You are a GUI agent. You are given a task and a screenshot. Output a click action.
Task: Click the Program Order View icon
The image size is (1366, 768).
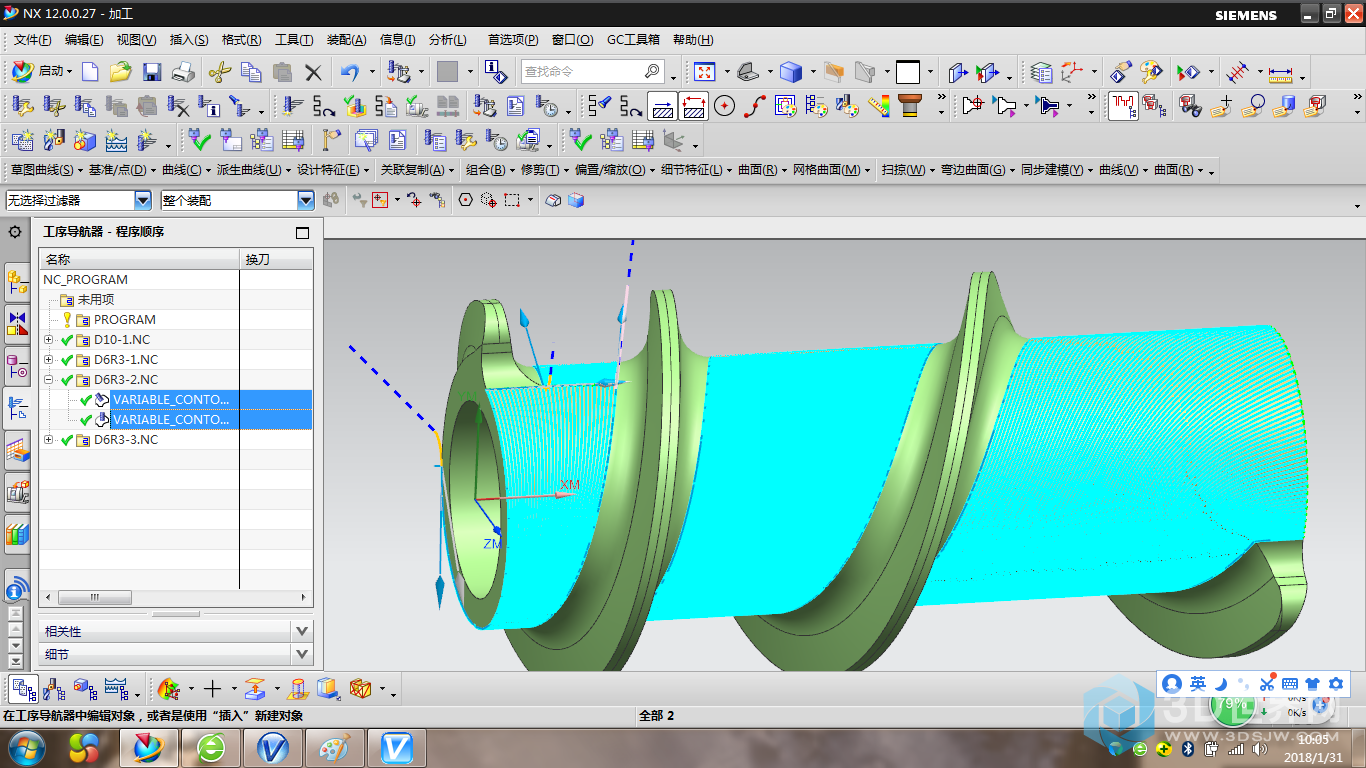click(x=24, y=688)
